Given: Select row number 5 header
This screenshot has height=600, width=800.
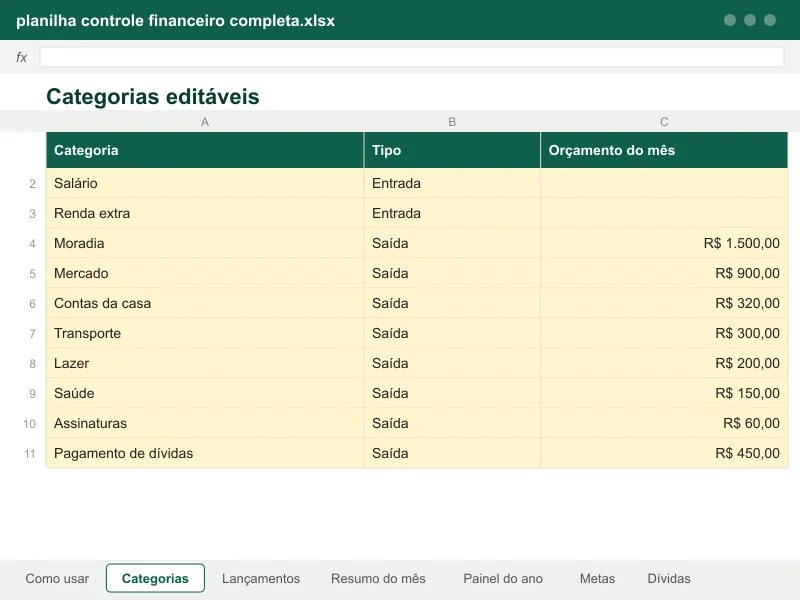Looking at the screenshot, I should click(x=32, y=273).
